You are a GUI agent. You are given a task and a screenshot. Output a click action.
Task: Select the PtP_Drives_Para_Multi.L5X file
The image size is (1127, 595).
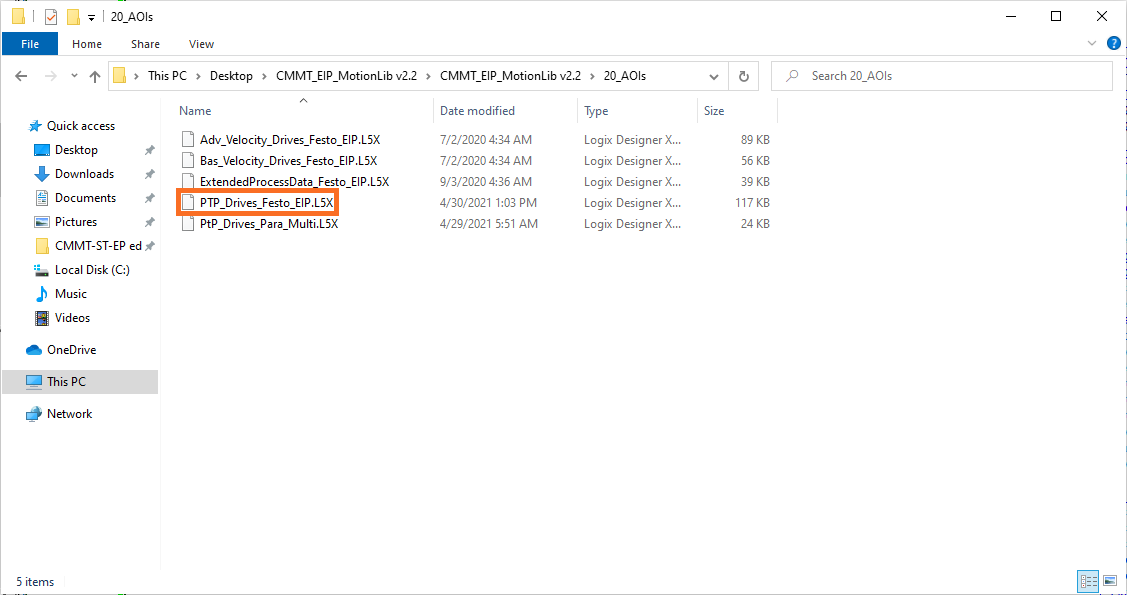[x=269, y=223]
